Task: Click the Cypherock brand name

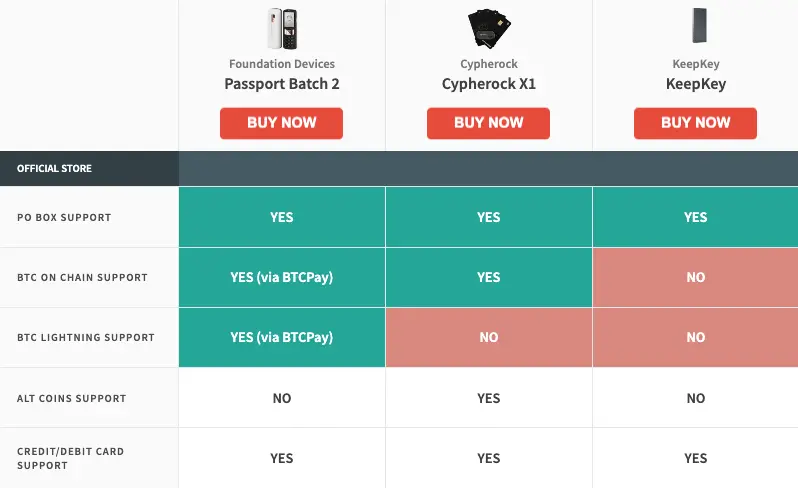Action: (489, 64)
